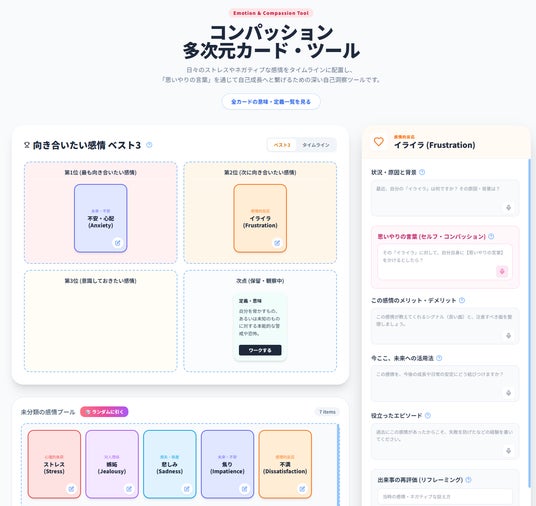Select the ベスト3 tab

pos(282,145)
